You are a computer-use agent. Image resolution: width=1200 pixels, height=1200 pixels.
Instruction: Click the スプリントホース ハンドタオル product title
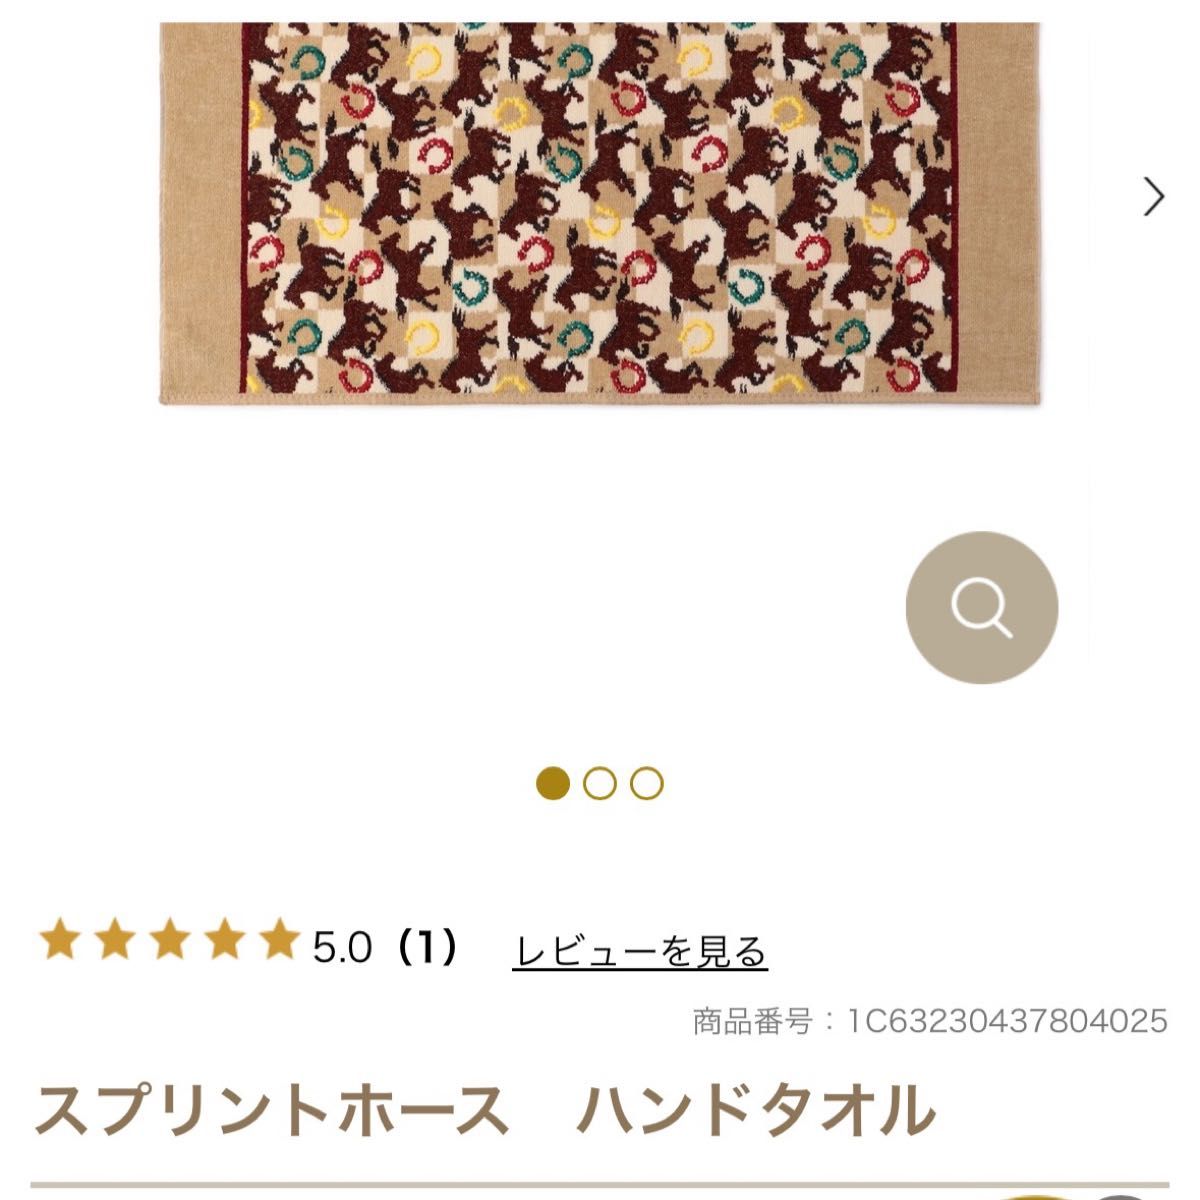[x=485, y=1111]
